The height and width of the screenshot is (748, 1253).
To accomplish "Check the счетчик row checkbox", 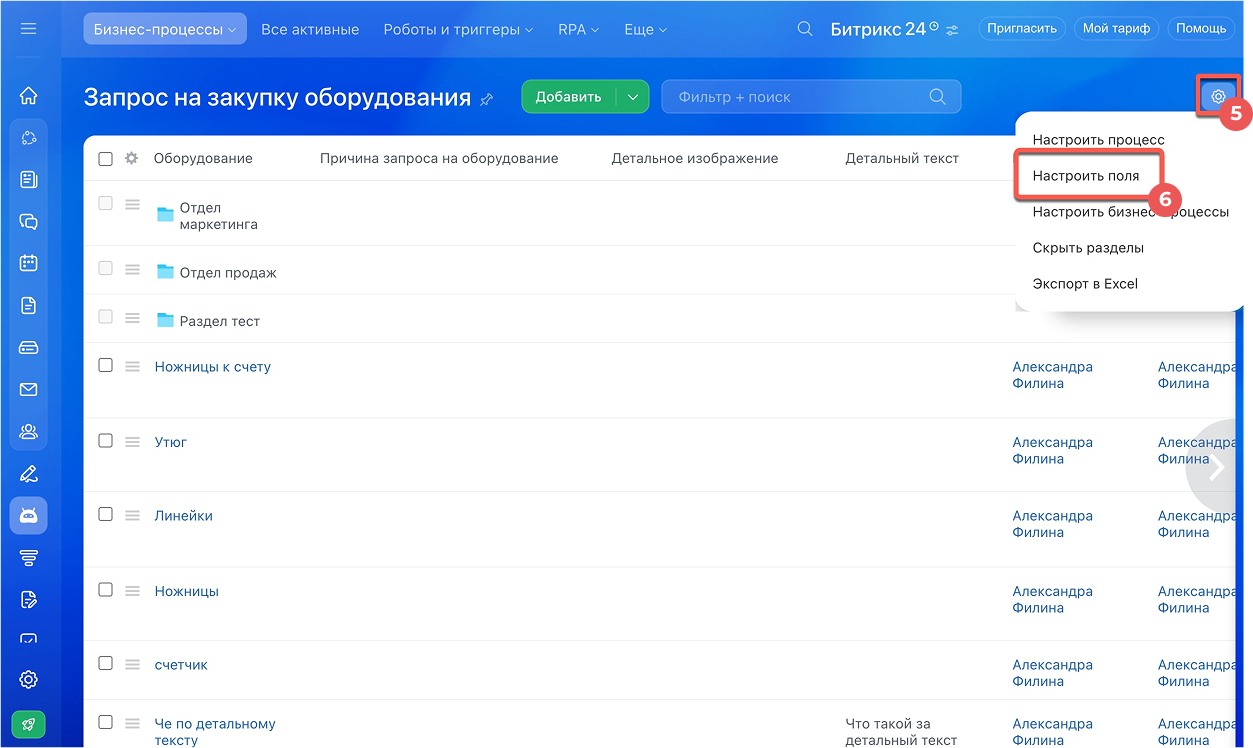I will click(105, 663).
